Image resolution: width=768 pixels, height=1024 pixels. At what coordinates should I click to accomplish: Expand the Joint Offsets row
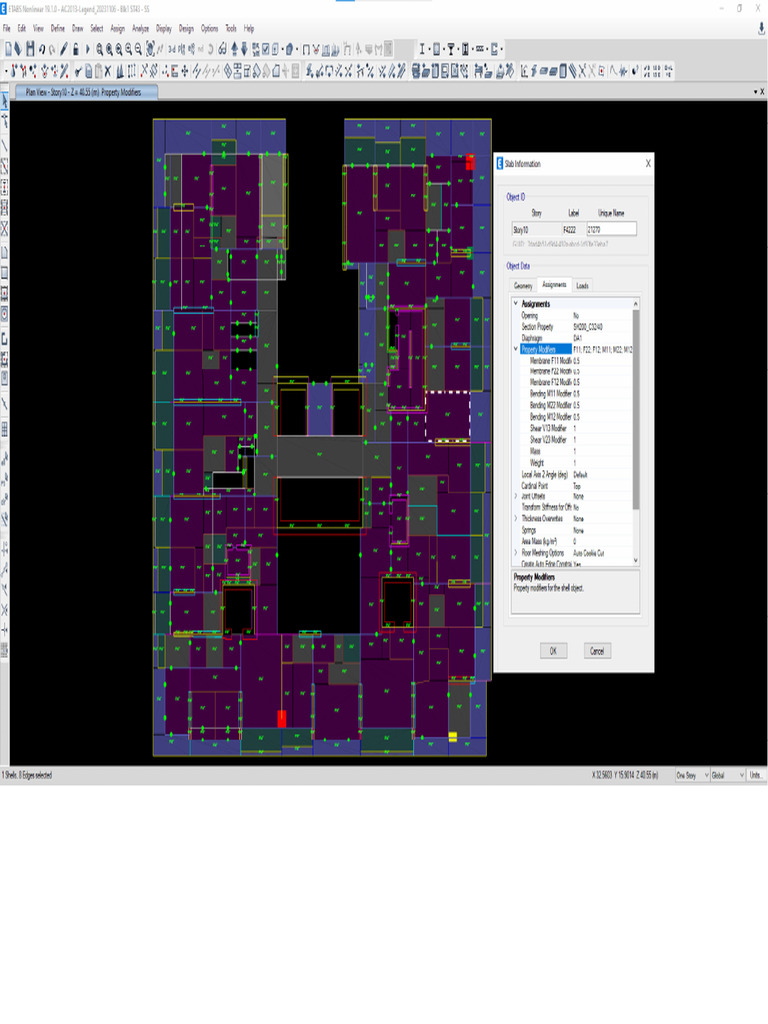(x=516, y=496)
